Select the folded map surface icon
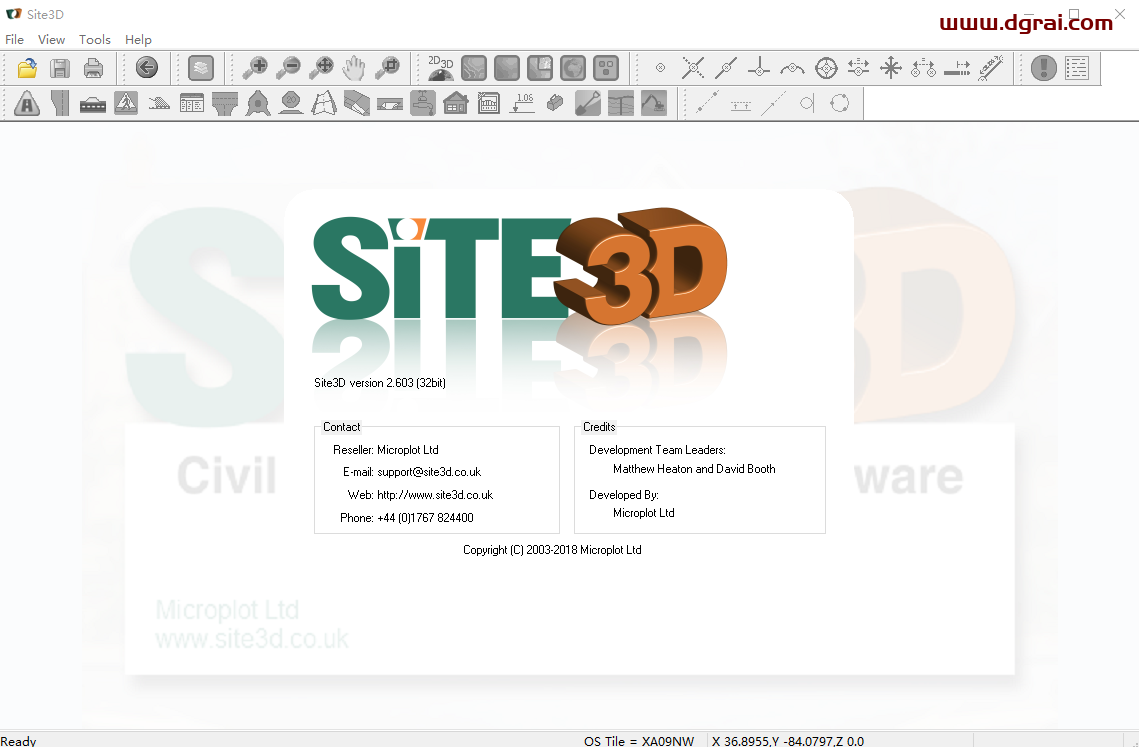1139x747 pixels. [x=324, y=103]
